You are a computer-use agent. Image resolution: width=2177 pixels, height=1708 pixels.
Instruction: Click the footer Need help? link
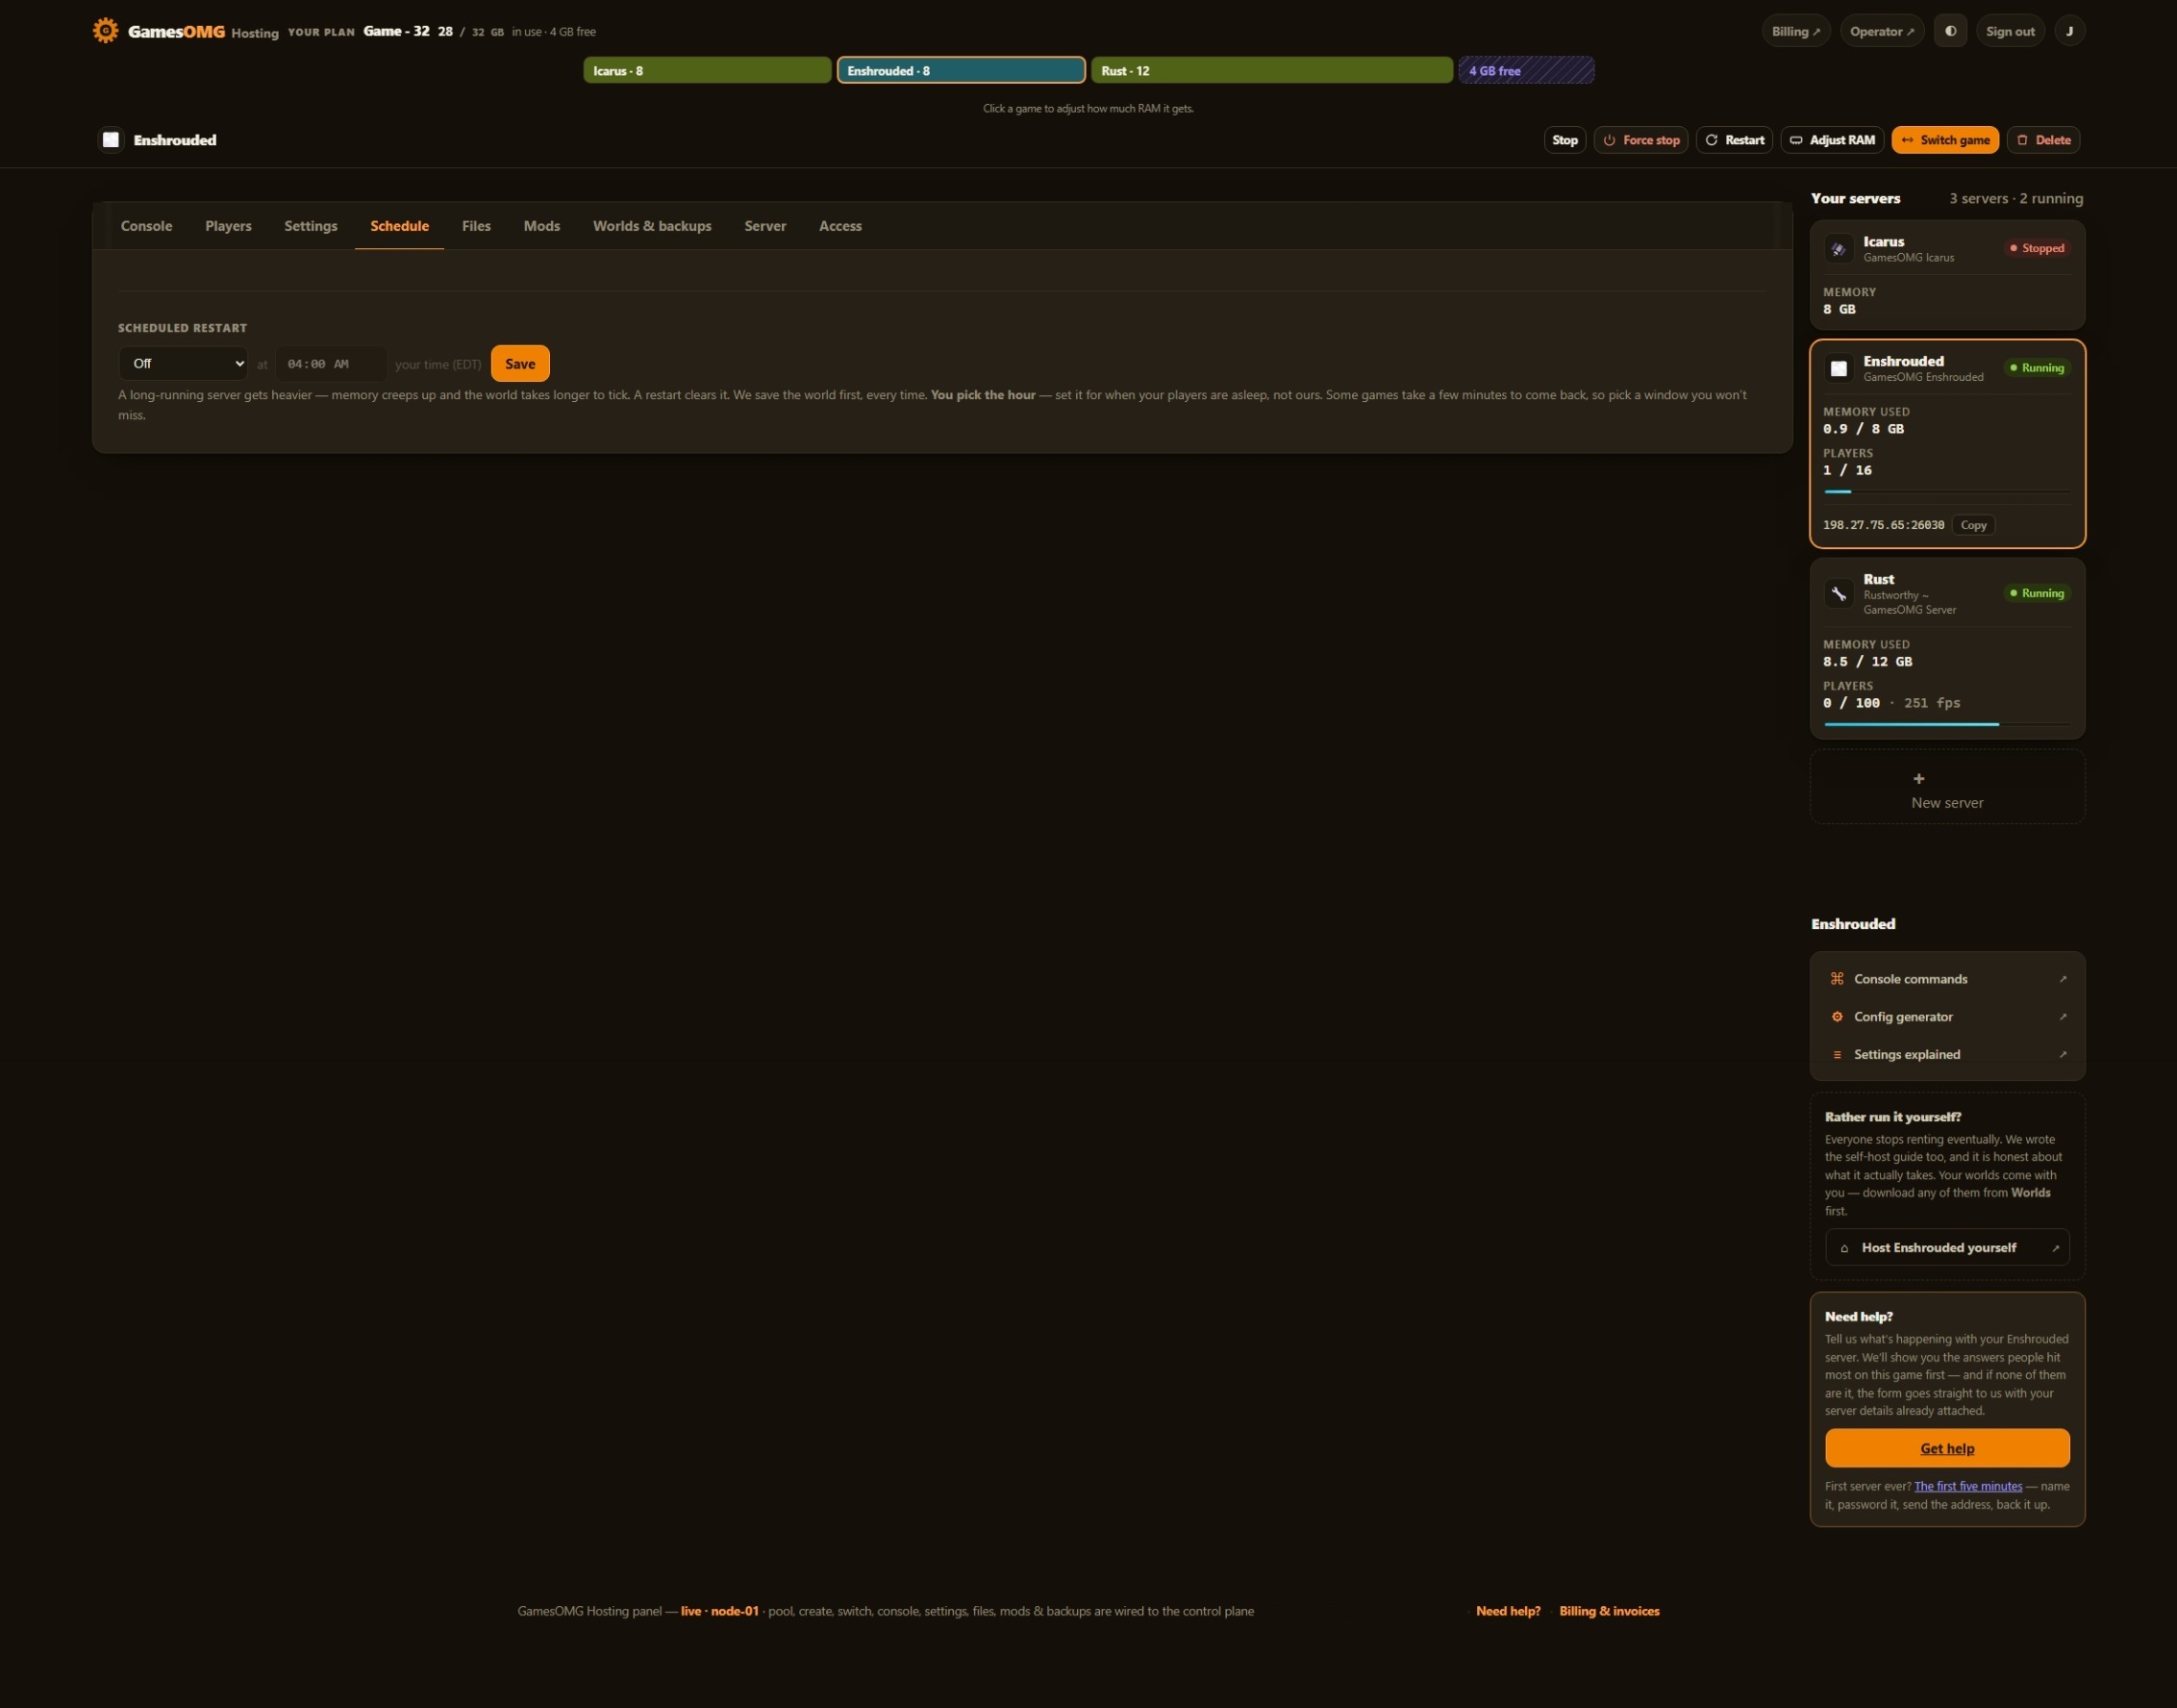pos(1508,1611)
